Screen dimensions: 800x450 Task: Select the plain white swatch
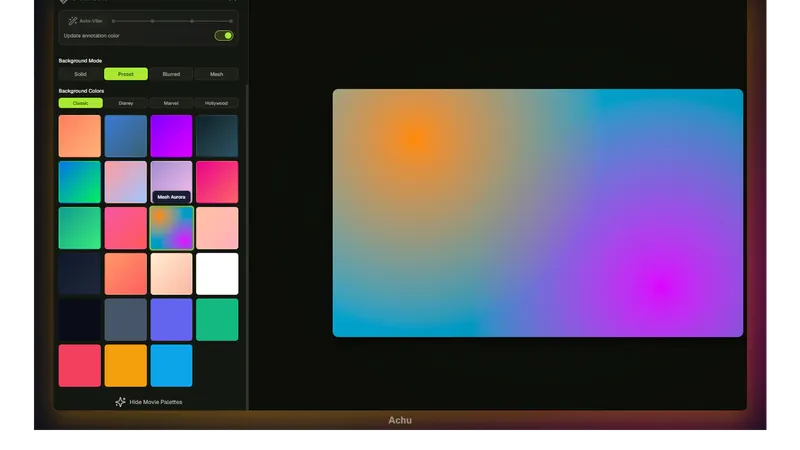coord(217,273)
